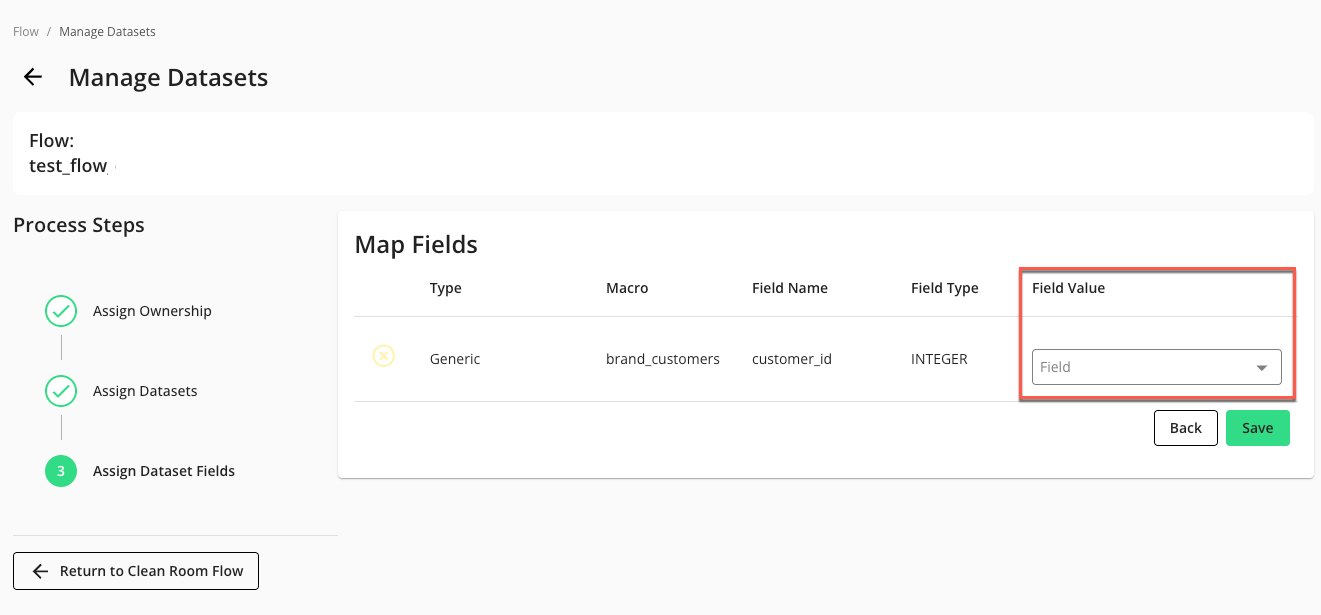Save the field mappings
1321x615 pixels.
[1257, 427]
